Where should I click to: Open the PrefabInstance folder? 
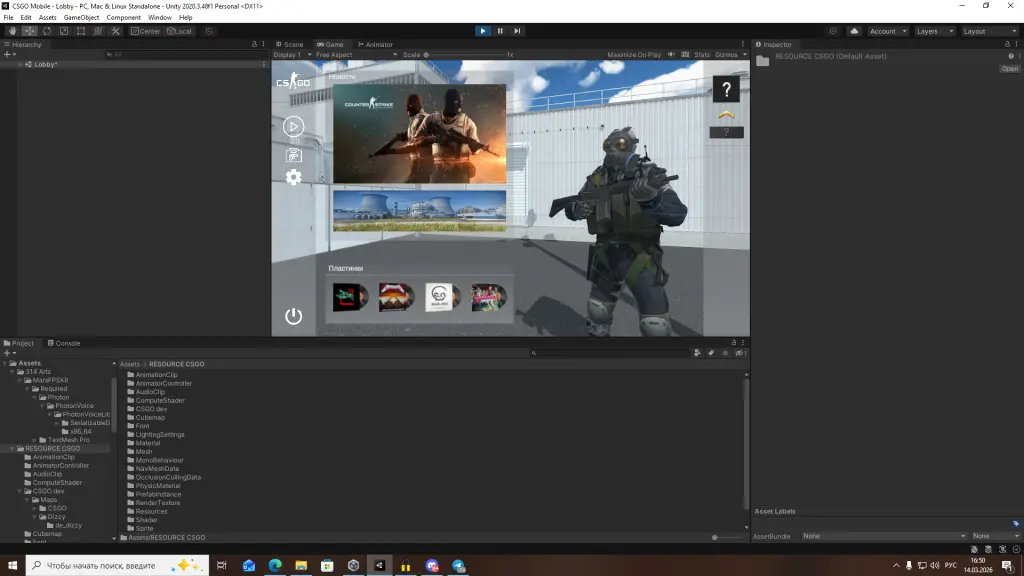pyautogui.click(x=158, y=494)
